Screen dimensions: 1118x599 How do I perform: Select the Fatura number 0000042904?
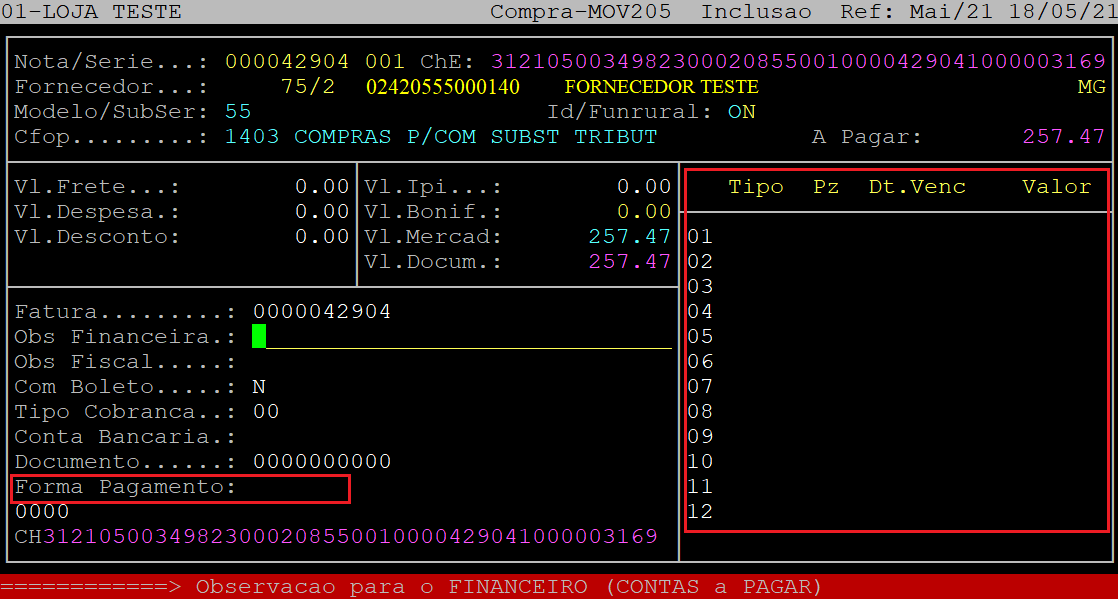[x=321, y=312]
